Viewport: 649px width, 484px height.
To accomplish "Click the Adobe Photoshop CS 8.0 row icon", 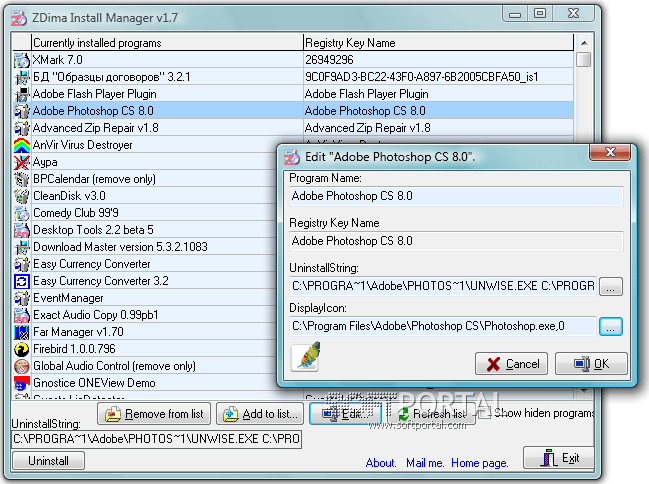I will pos(22,111).
